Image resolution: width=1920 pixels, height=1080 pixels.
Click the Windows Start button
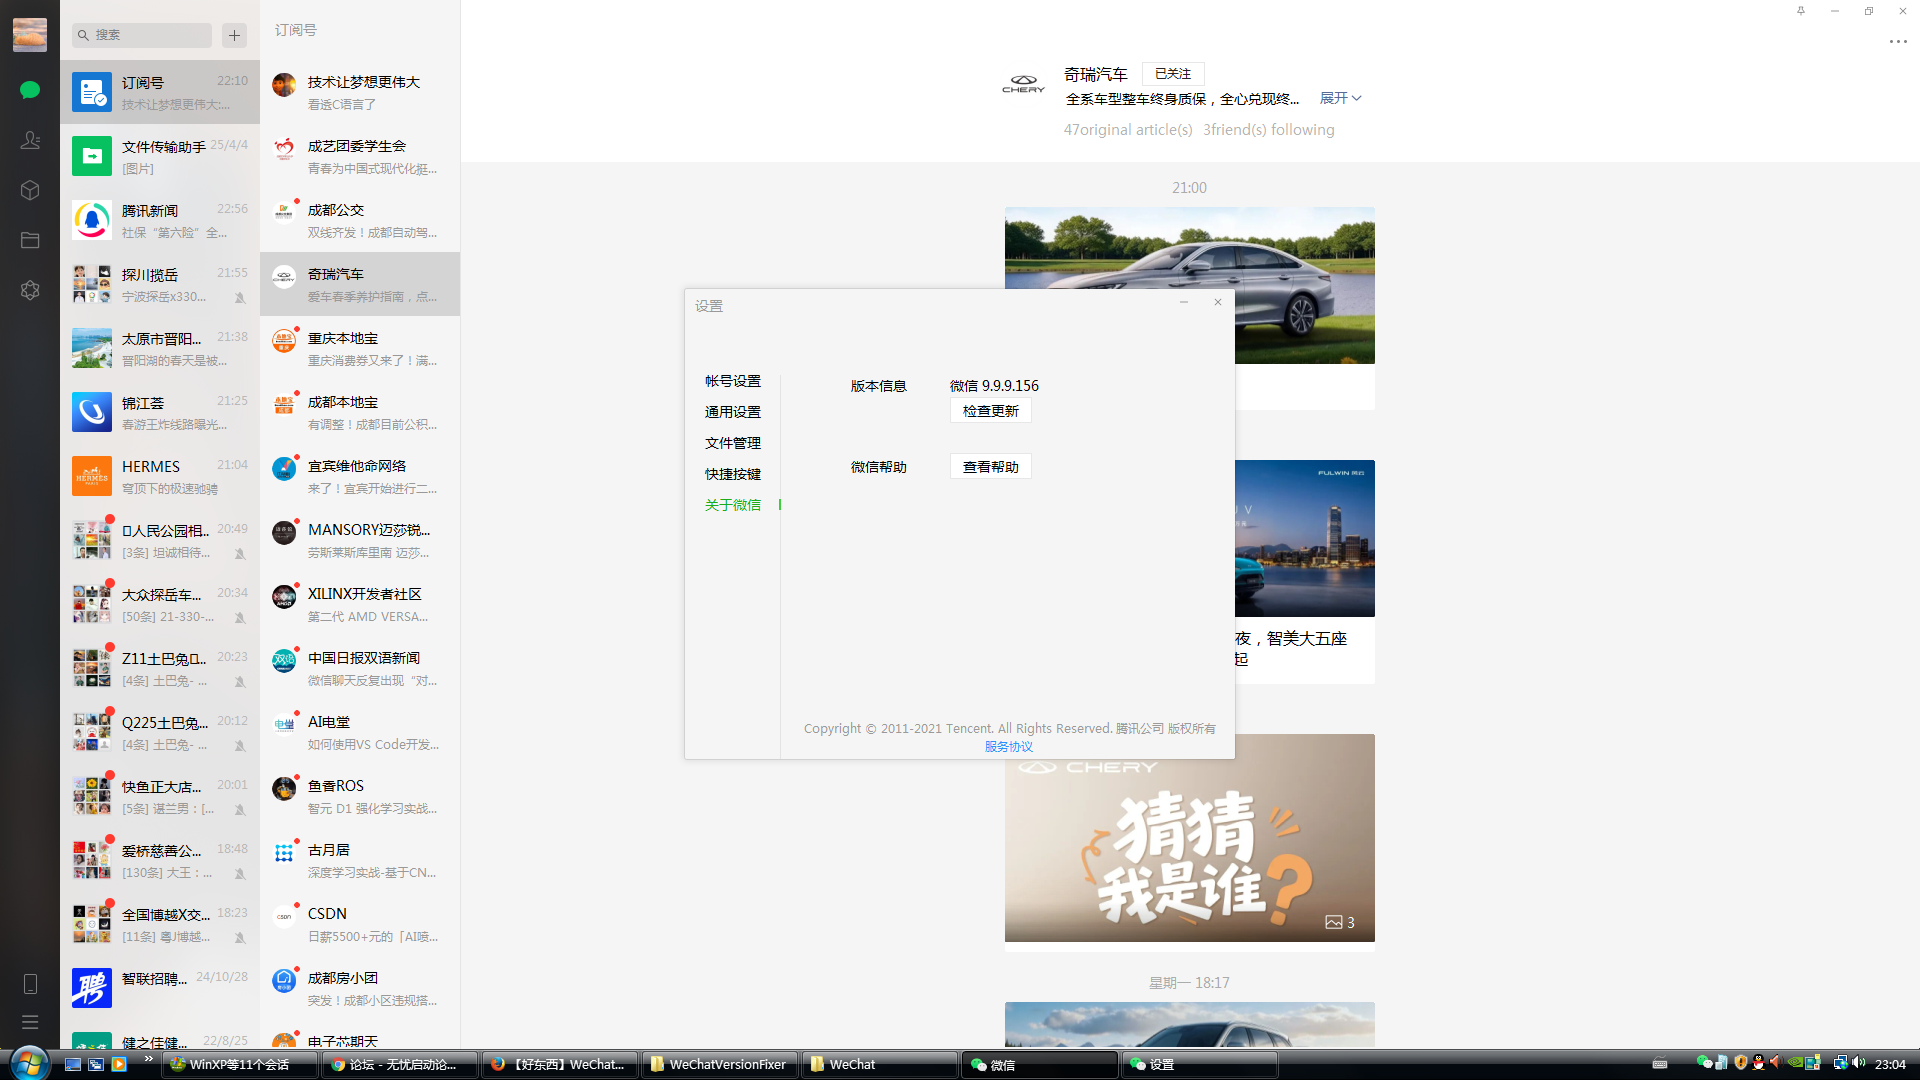[28, 1063]
